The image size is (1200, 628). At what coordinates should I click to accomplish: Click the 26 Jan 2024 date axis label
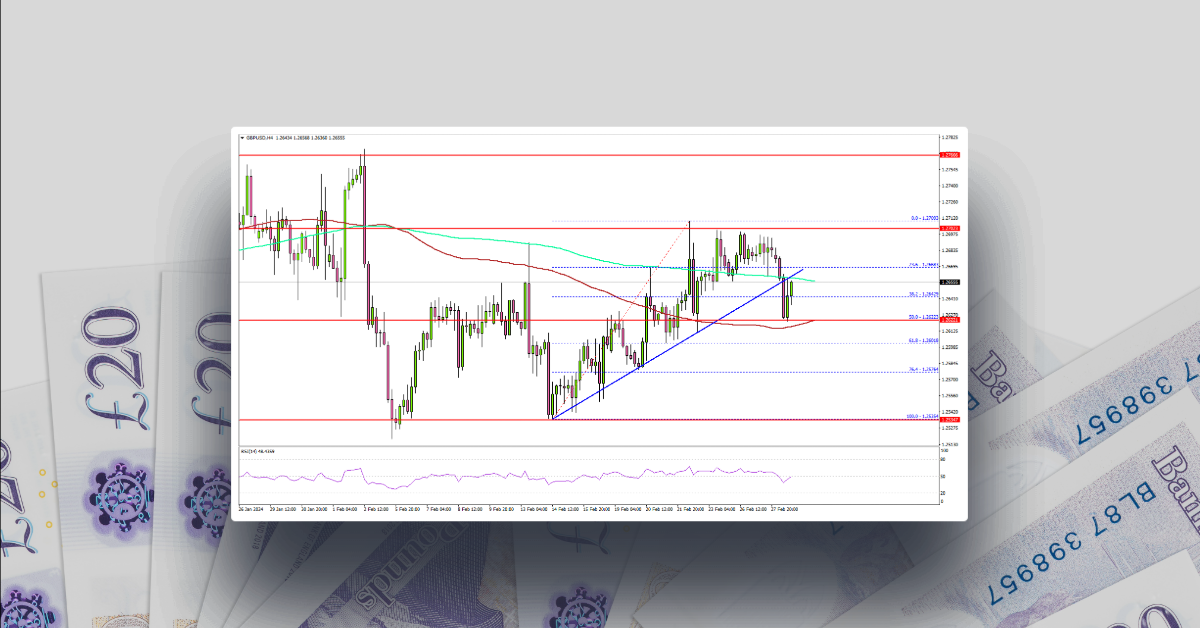click(249, 508)
